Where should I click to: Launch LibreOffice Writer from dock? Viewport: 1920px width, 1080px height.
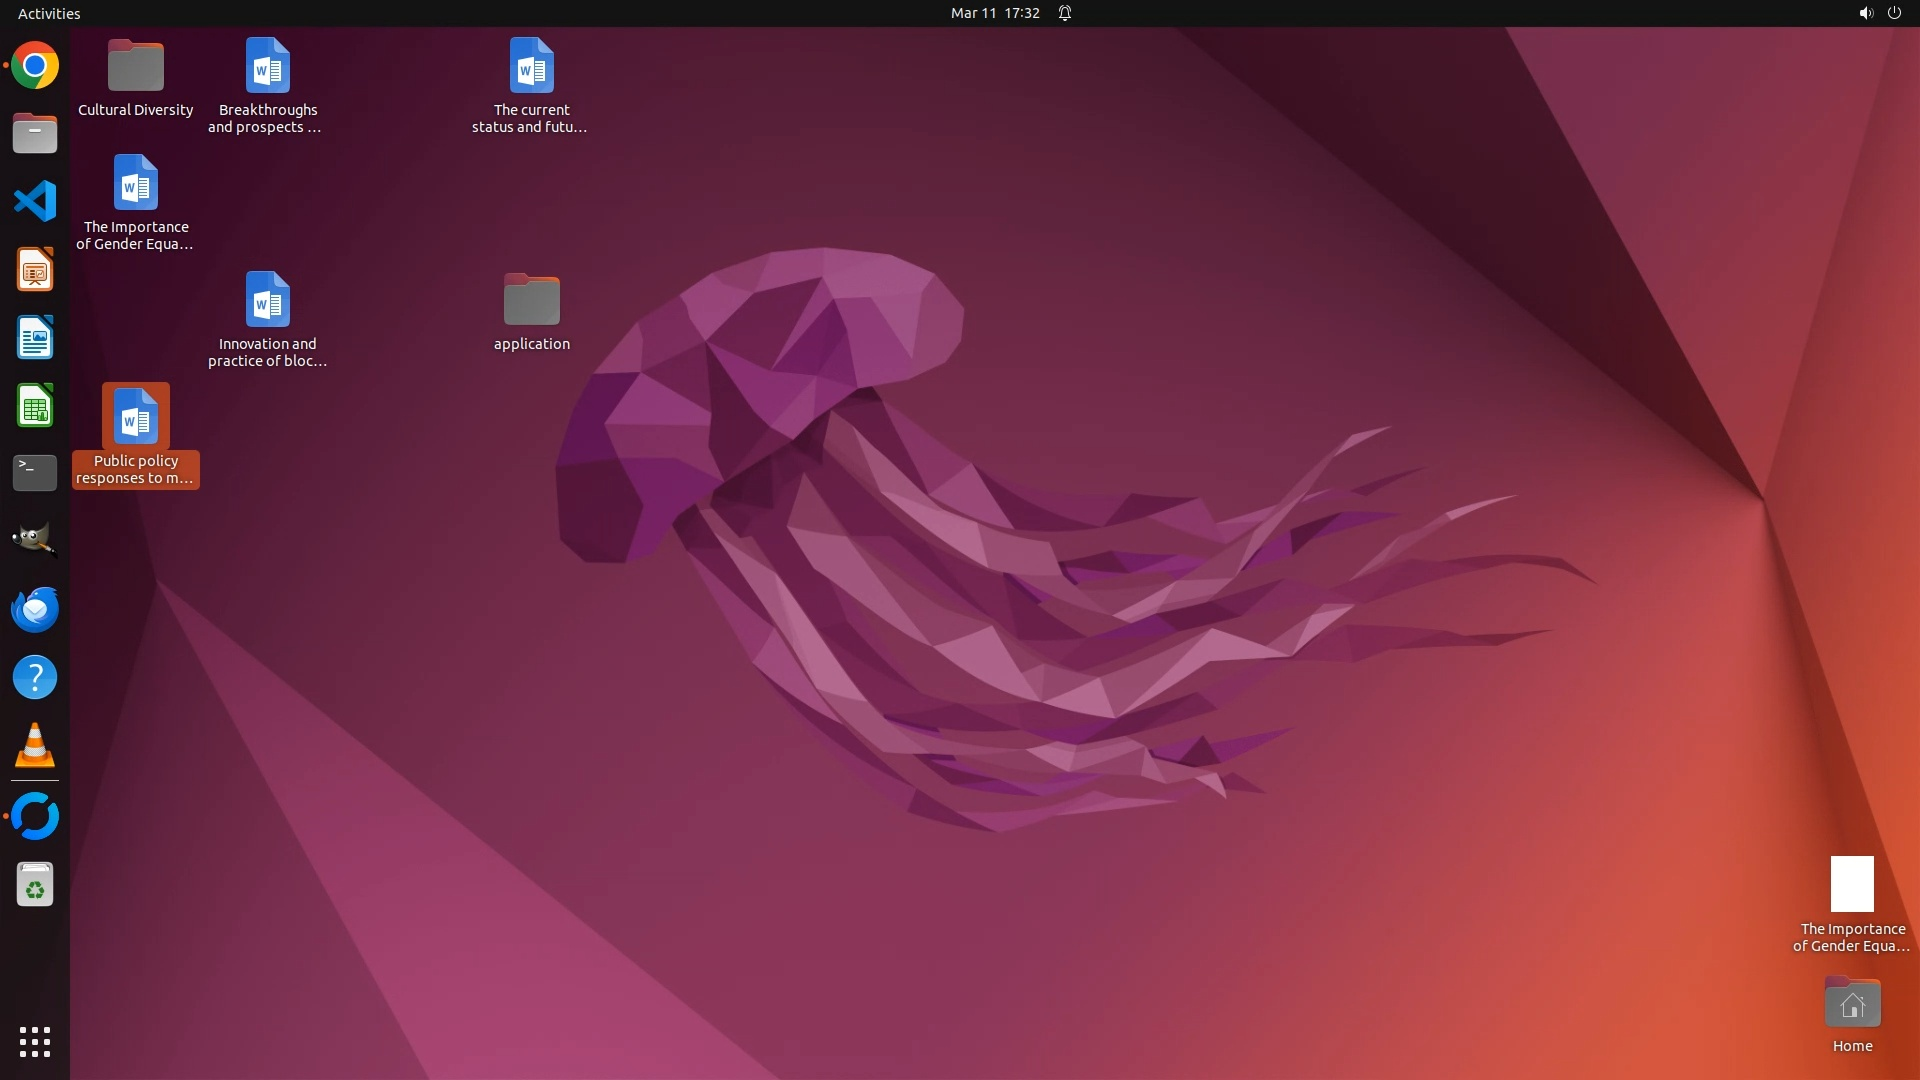(35, 338)
